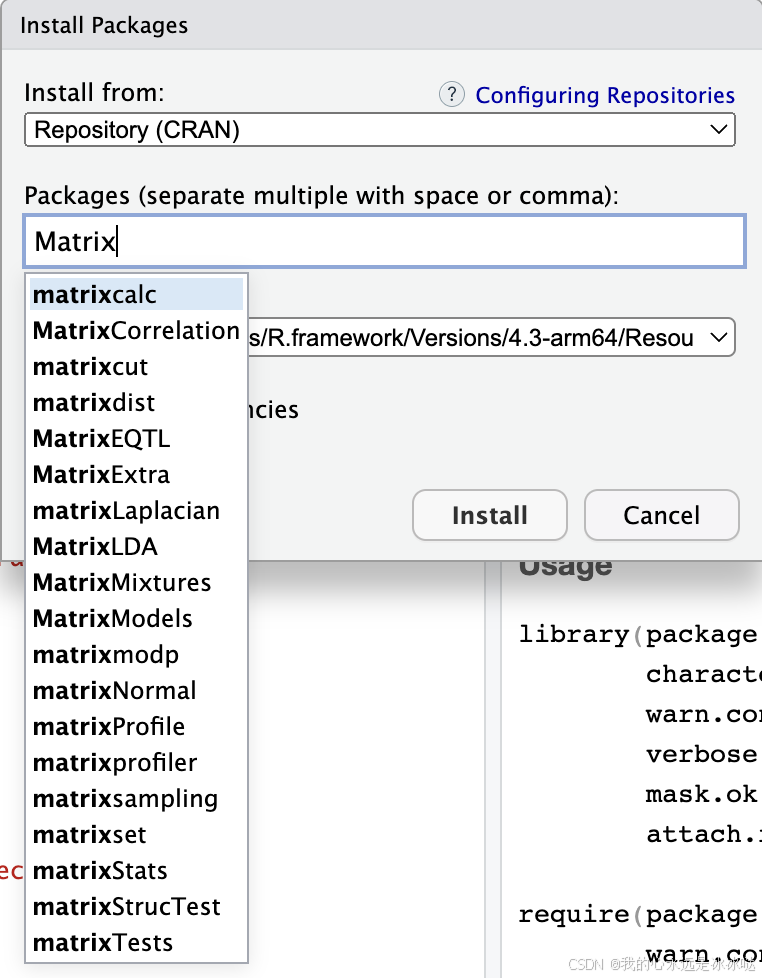Pick matrixNormal from the package suggestions
Viewport: 762px width, 978px height.
pyautogui.click(x=137, y=691)
